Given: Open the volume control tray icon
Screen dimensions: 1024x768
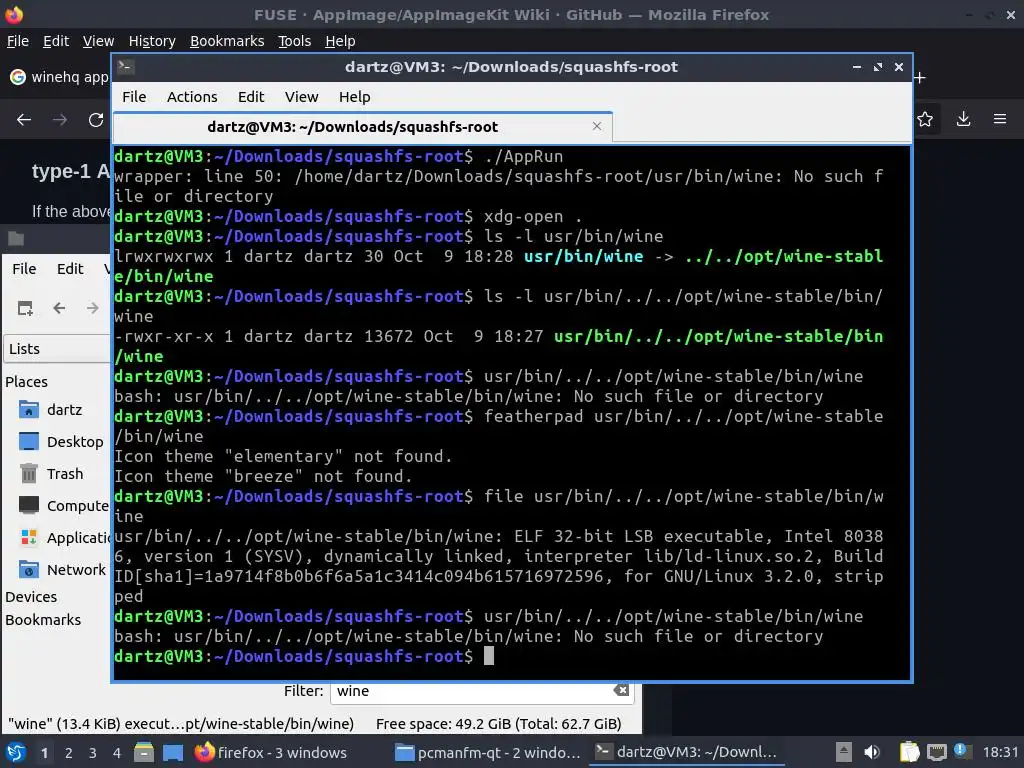Looking at the screenshot, I should (871, 752).
